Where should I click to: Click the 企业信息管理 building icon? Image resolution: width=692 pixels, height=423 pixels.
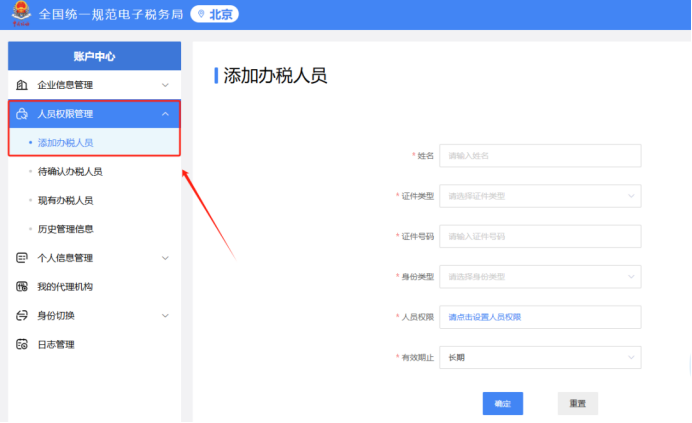pos(22,85)
